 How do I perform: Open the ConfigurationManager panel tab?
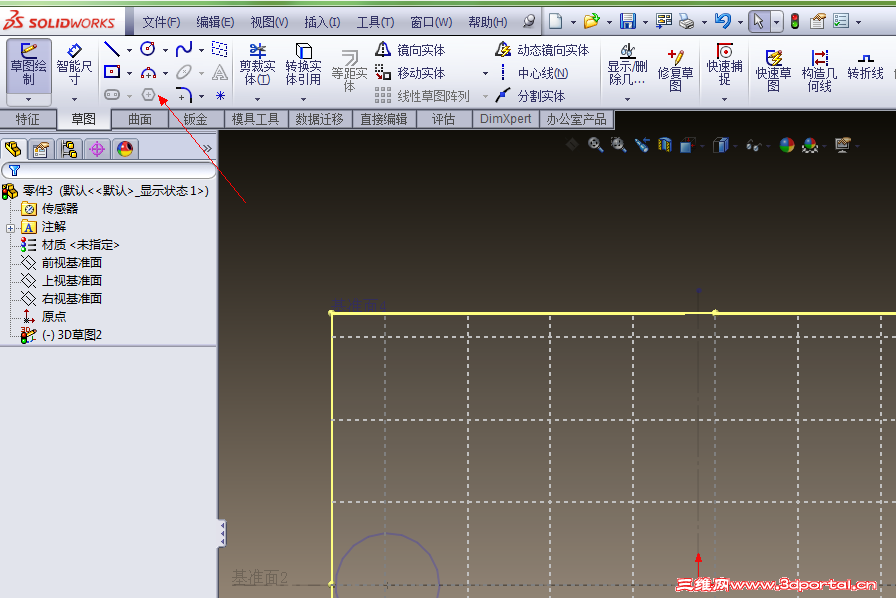pyautogui.click(x=69, y=150)
